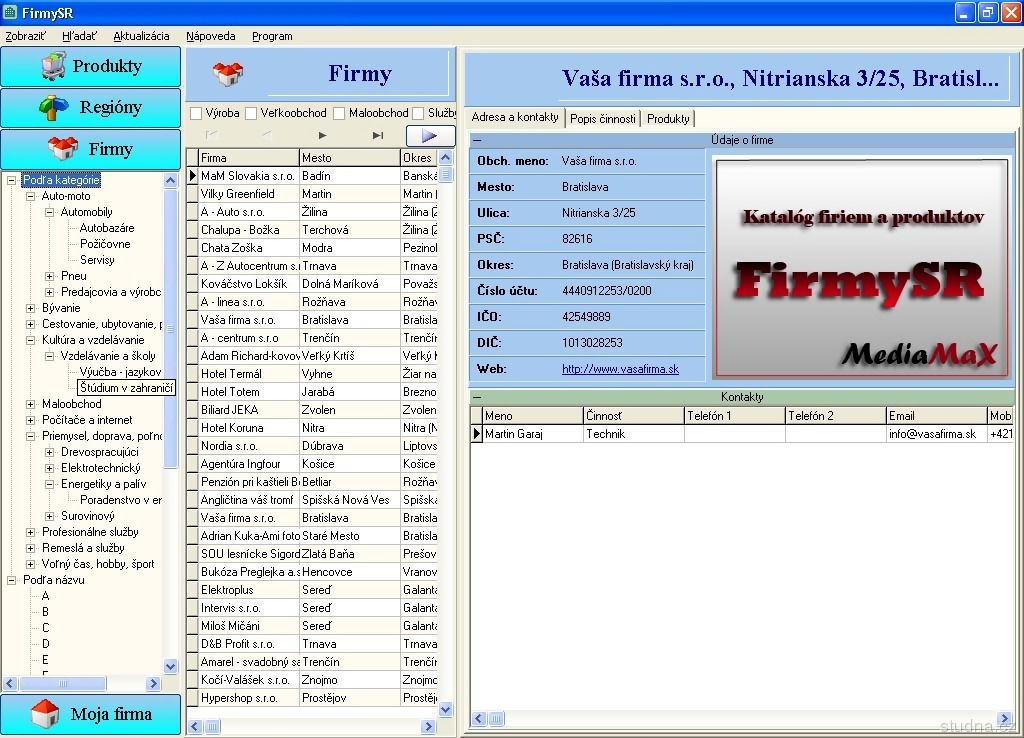Collapse the Auto-moto tree node
The image size is (1024, 738).
coord(31,196)
